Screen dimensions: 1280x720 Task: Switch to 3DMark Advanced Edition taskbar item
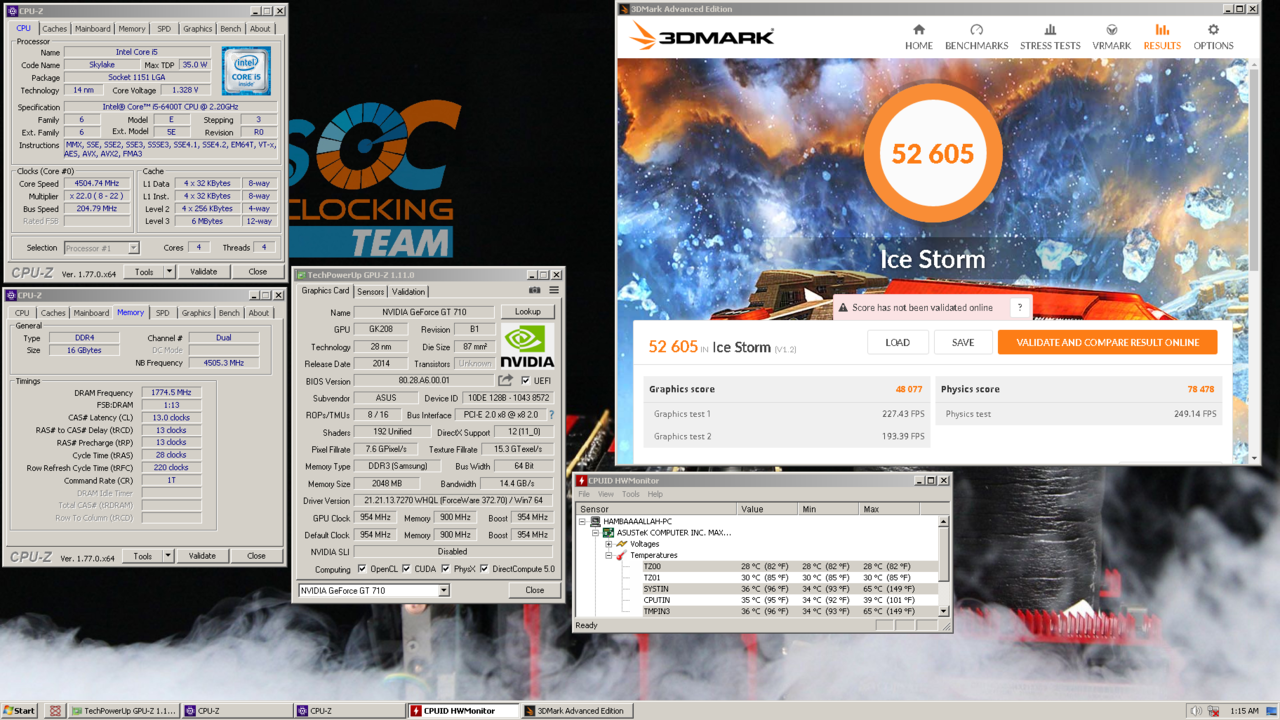[574, 711]
